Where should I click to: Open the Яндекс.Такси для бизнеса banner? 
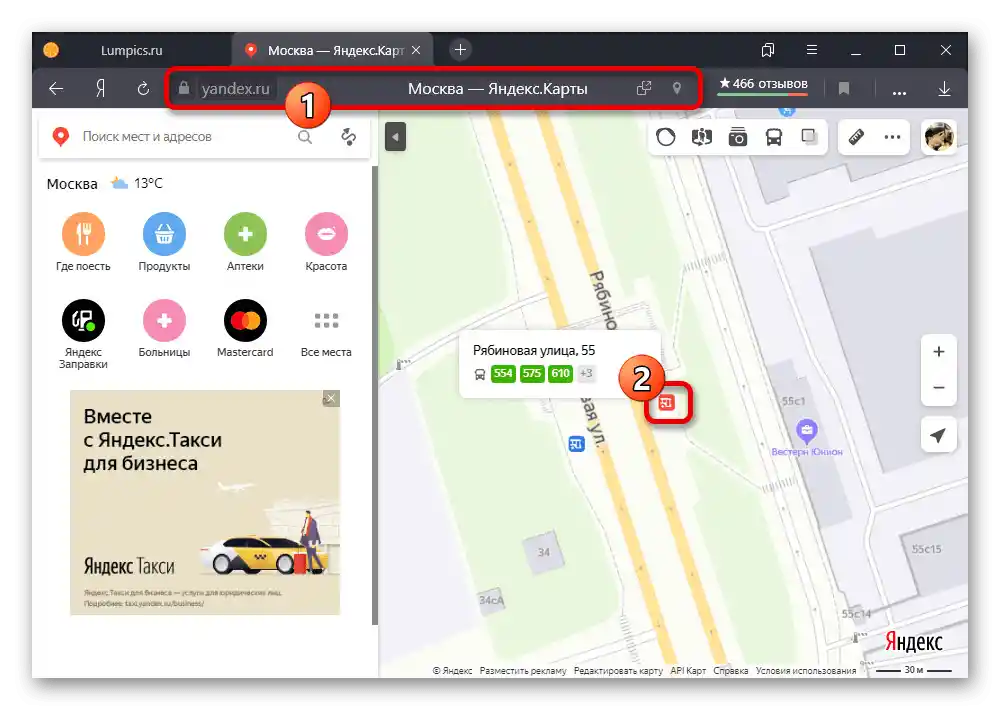point(205,503)
